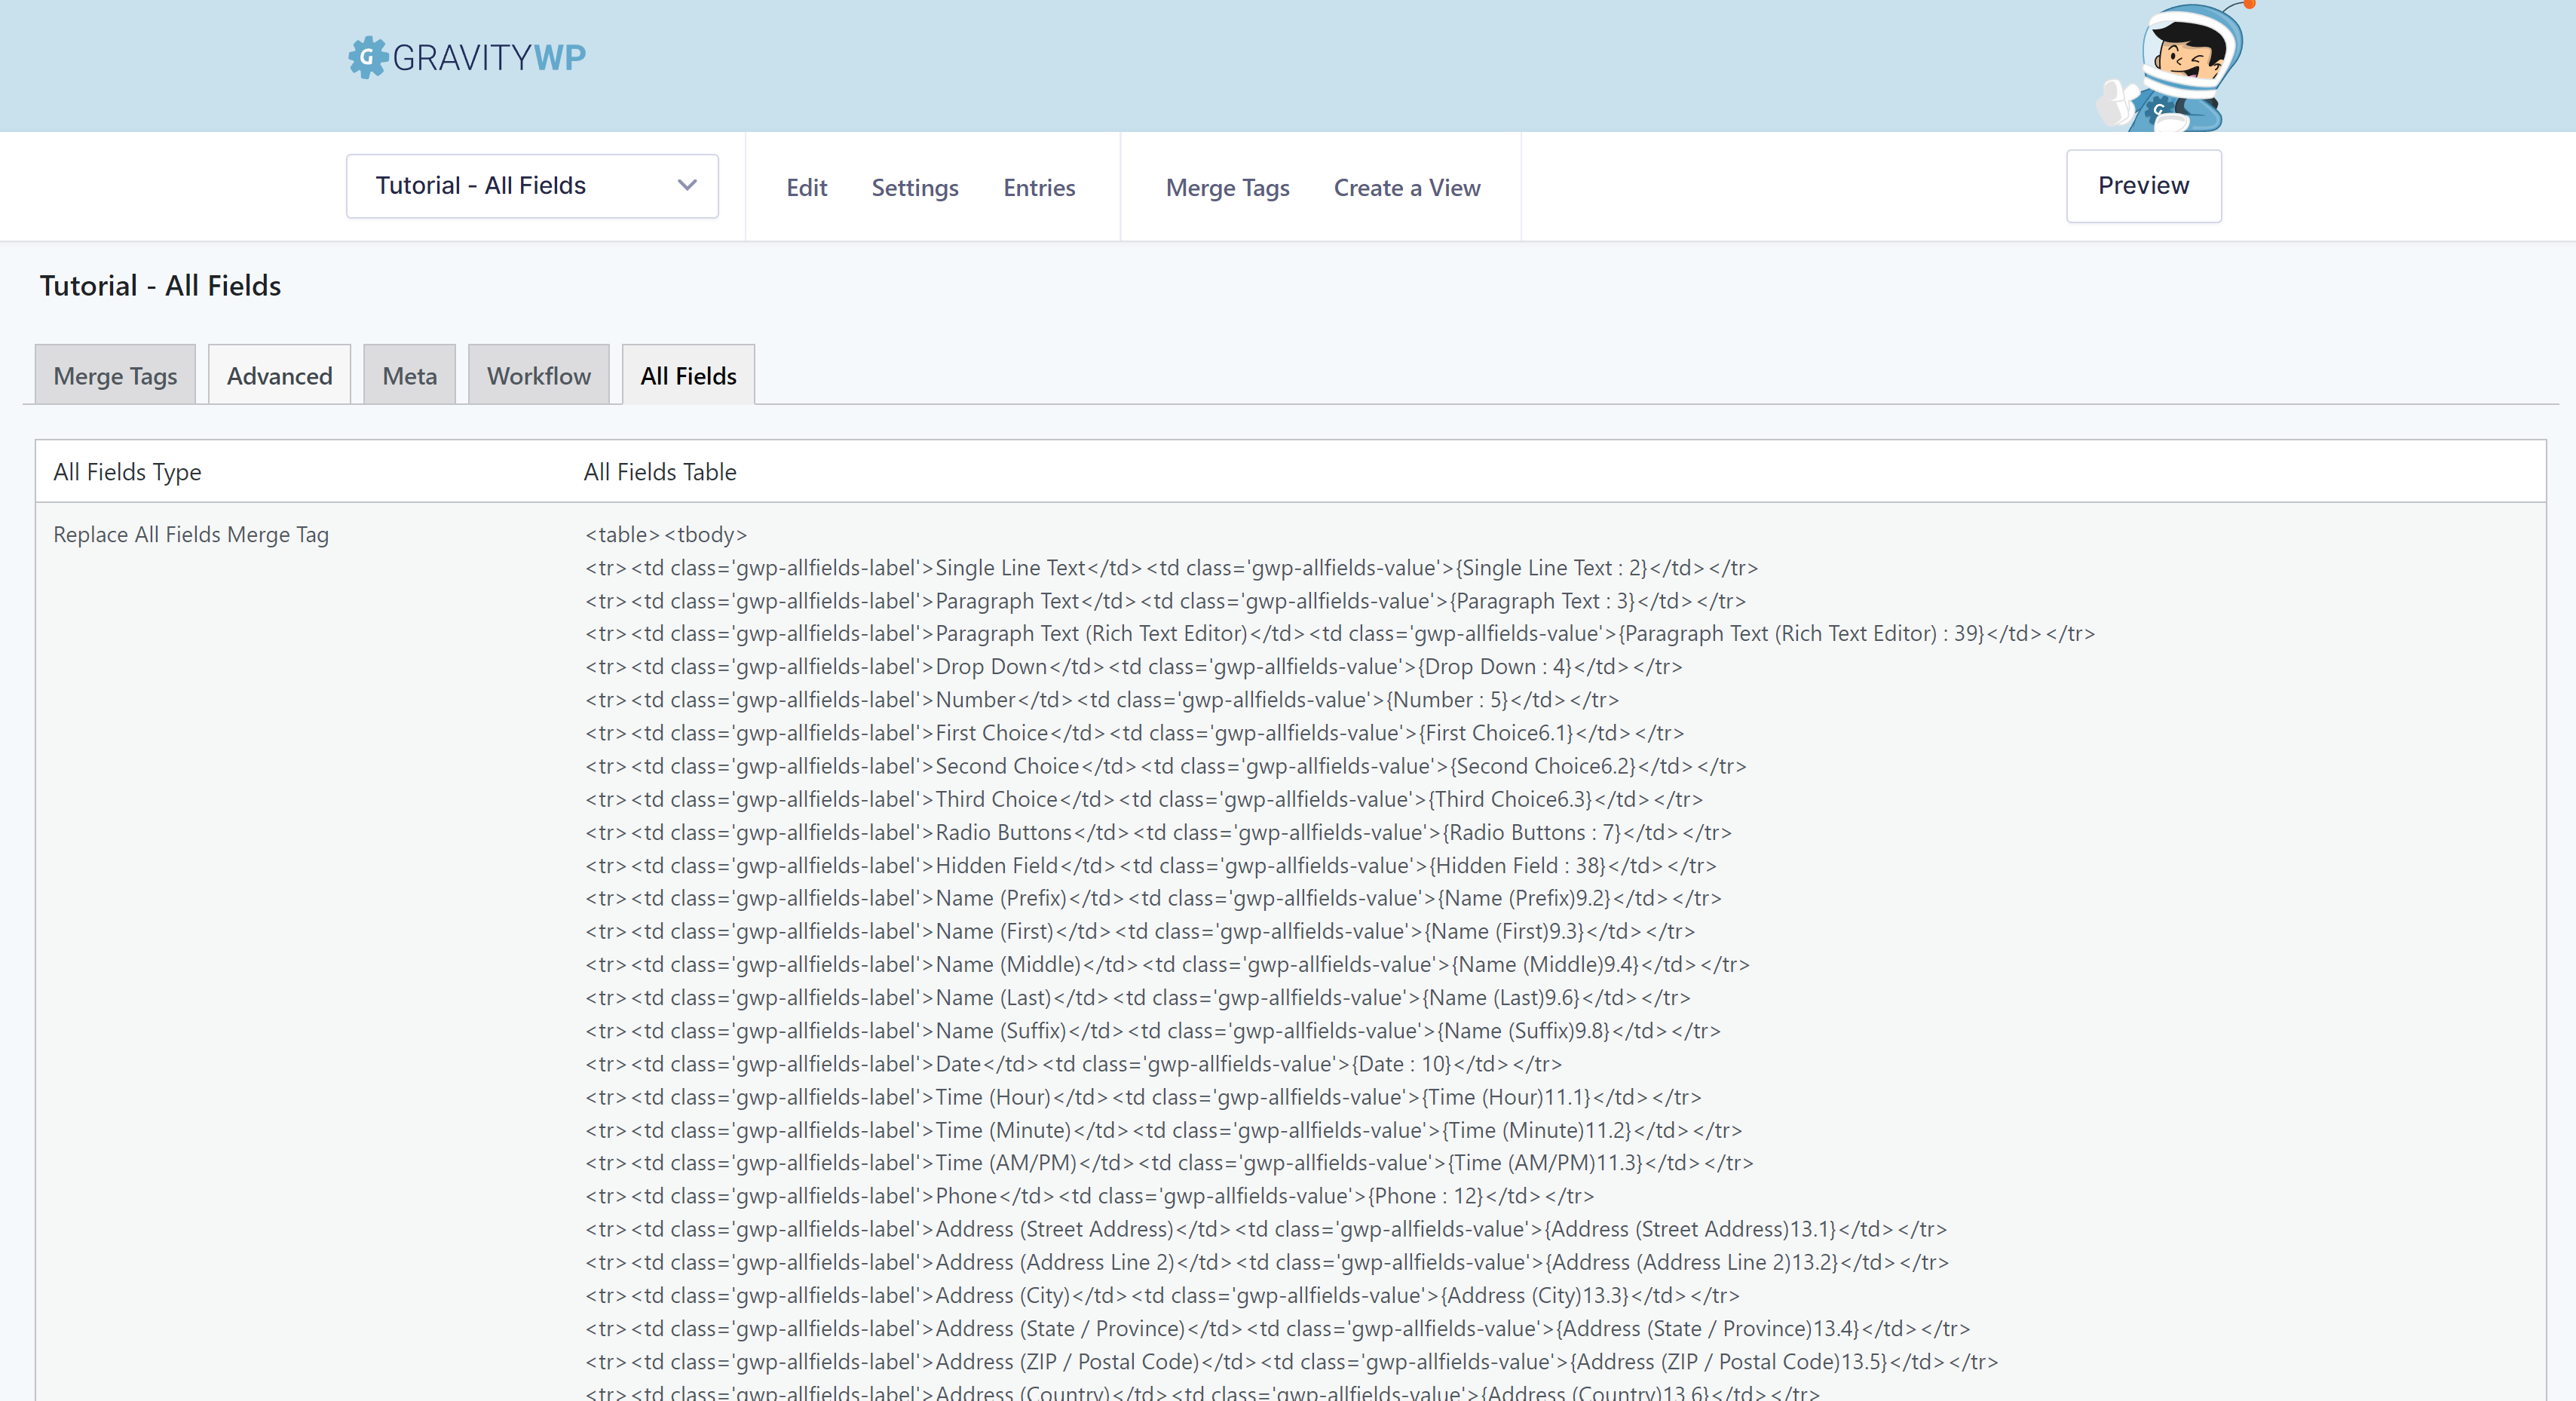Open the Tutorial - All Fields form dropdown
Image resolution: width=2576 pixels, height=1401 pixels.
click(x=532, y=186)
